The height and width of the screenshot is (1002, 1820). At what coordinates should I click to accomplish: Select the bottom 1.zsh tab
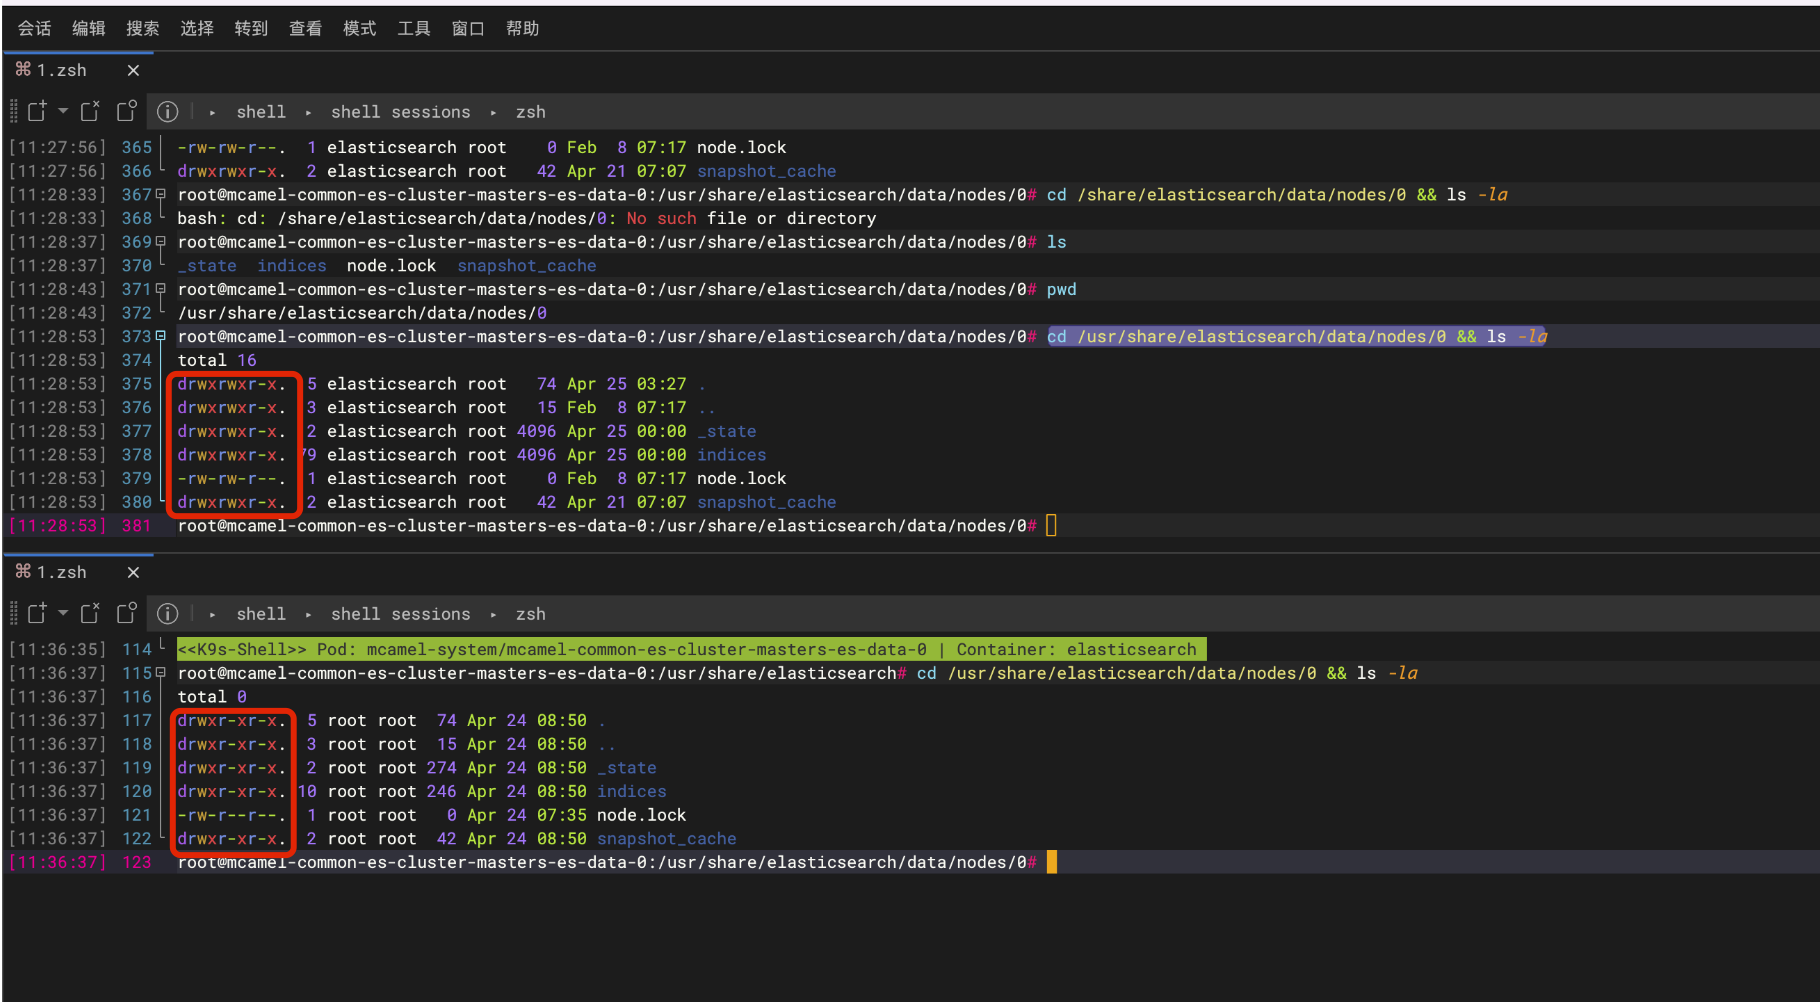coord(62,572)
